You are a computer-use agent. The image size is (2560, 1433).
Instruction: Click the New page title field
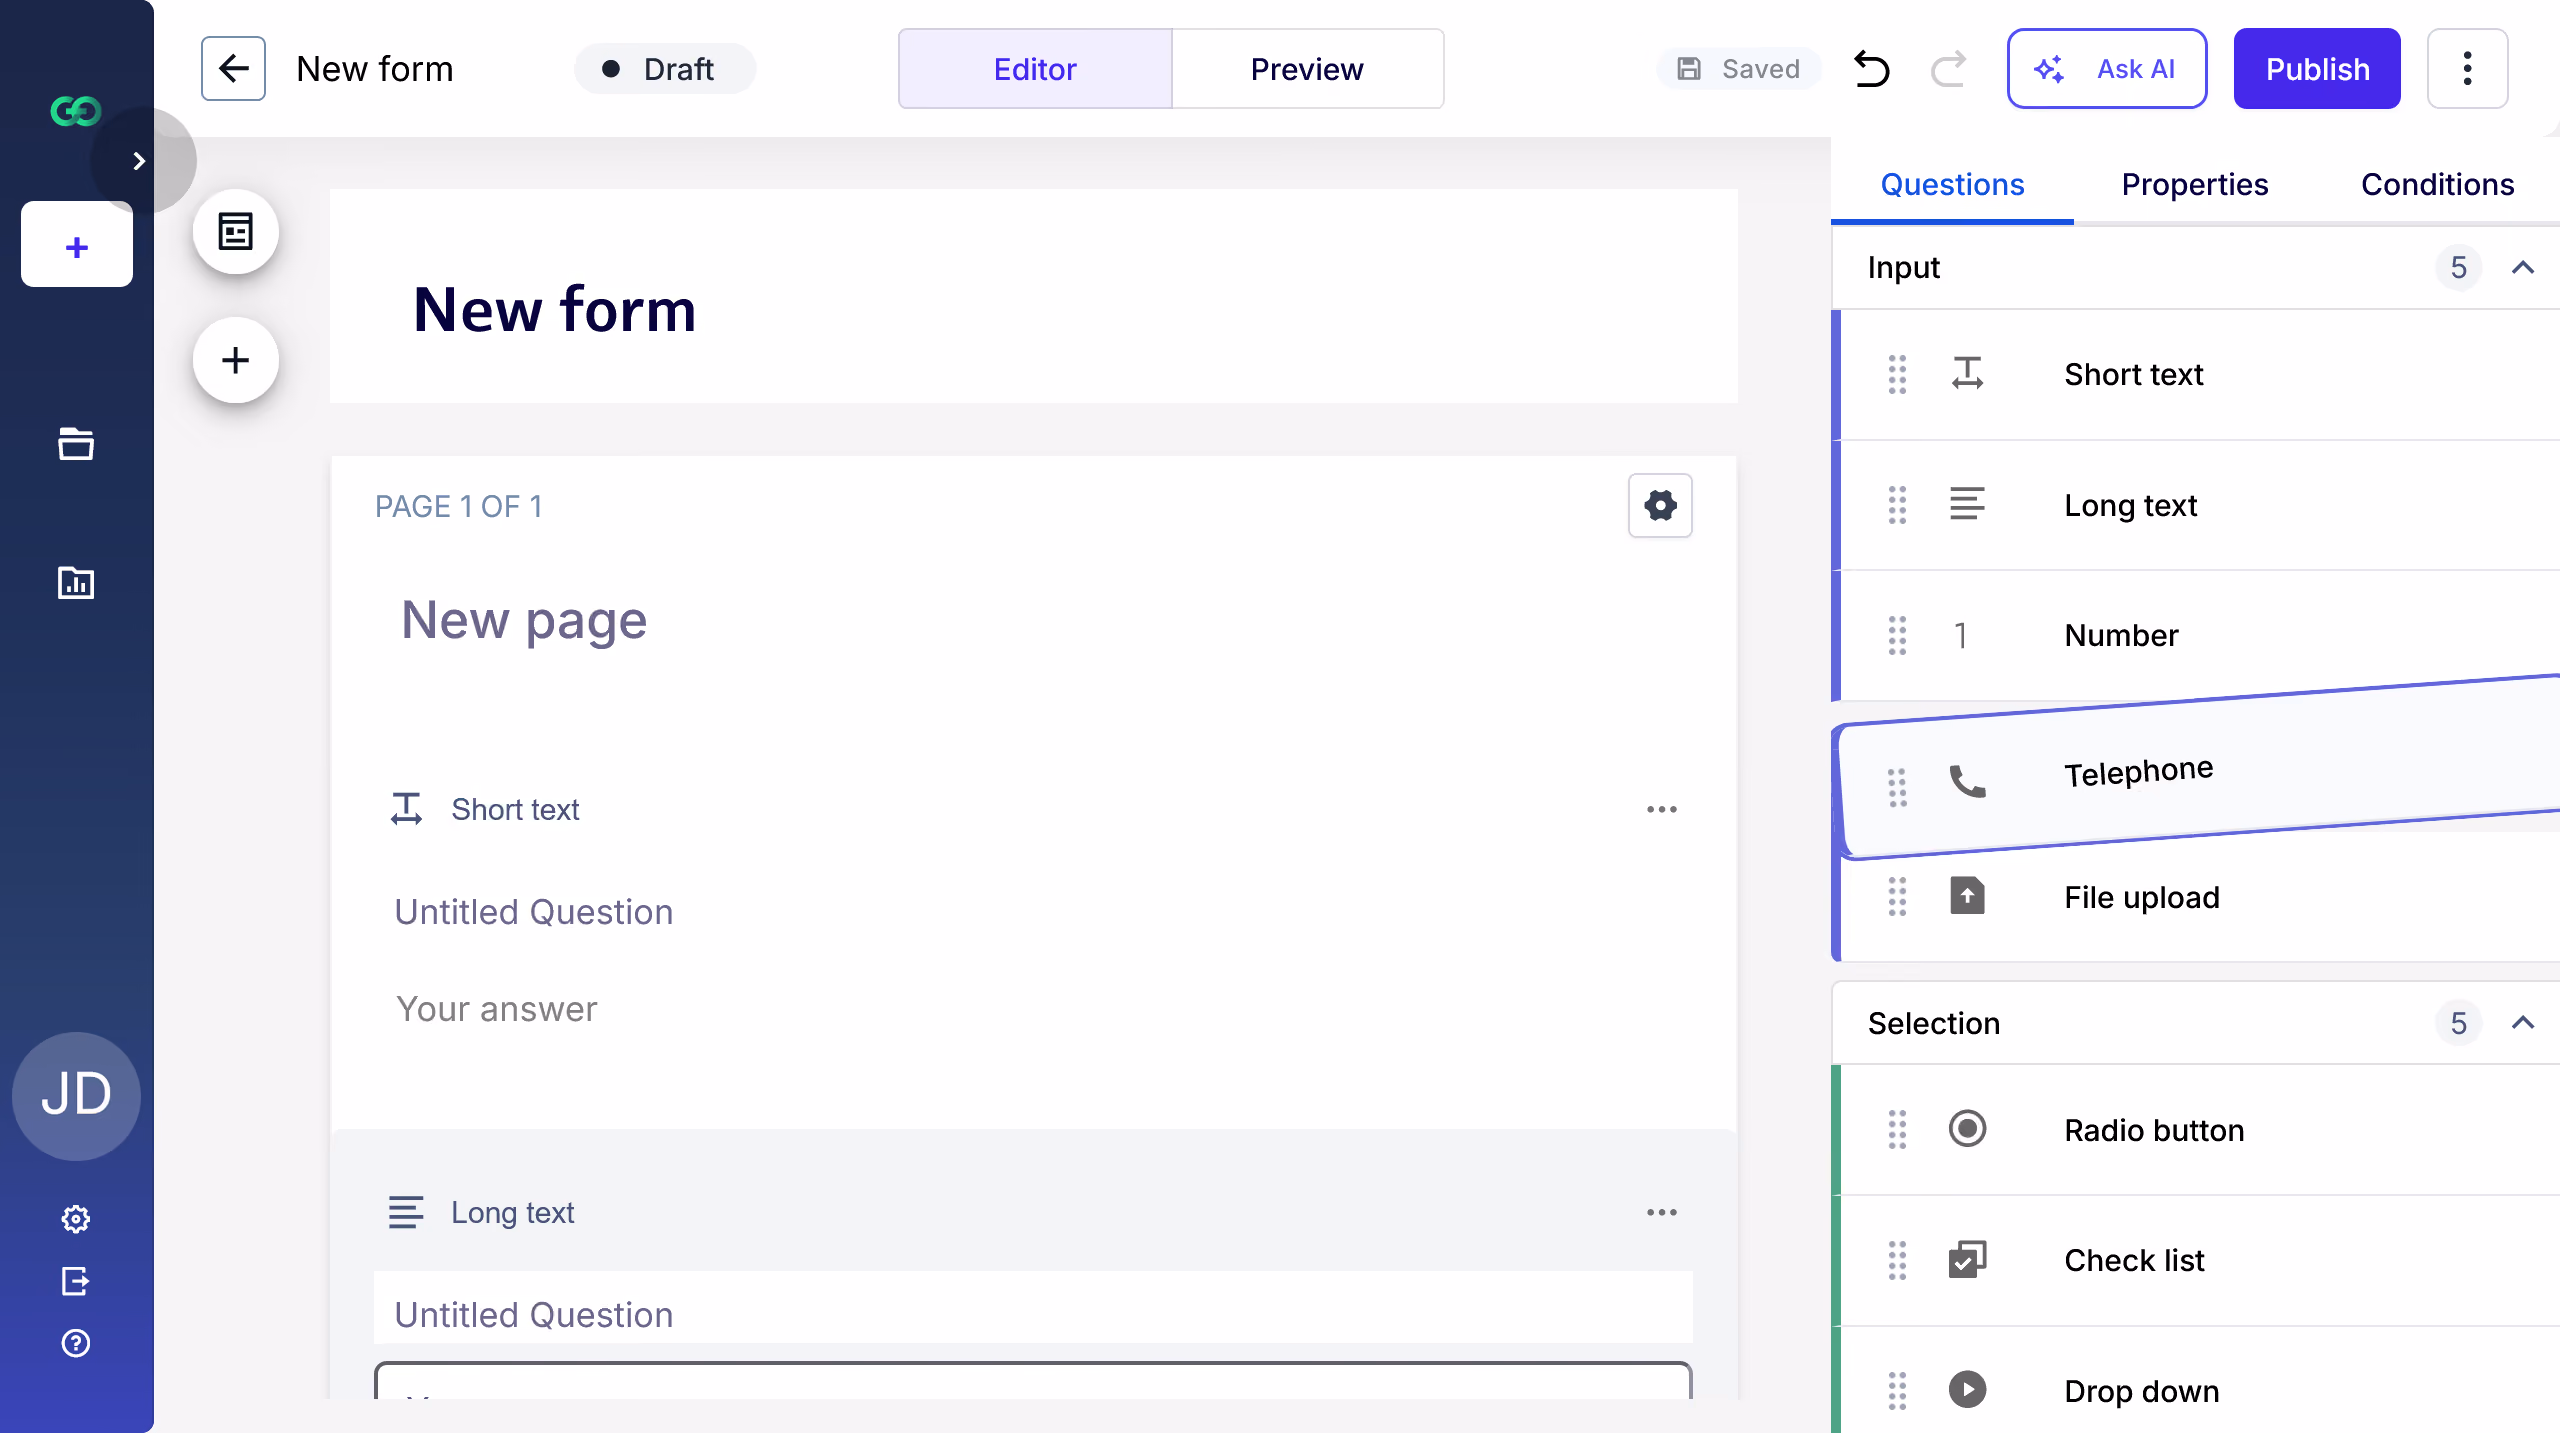click(x=524, y=620)
